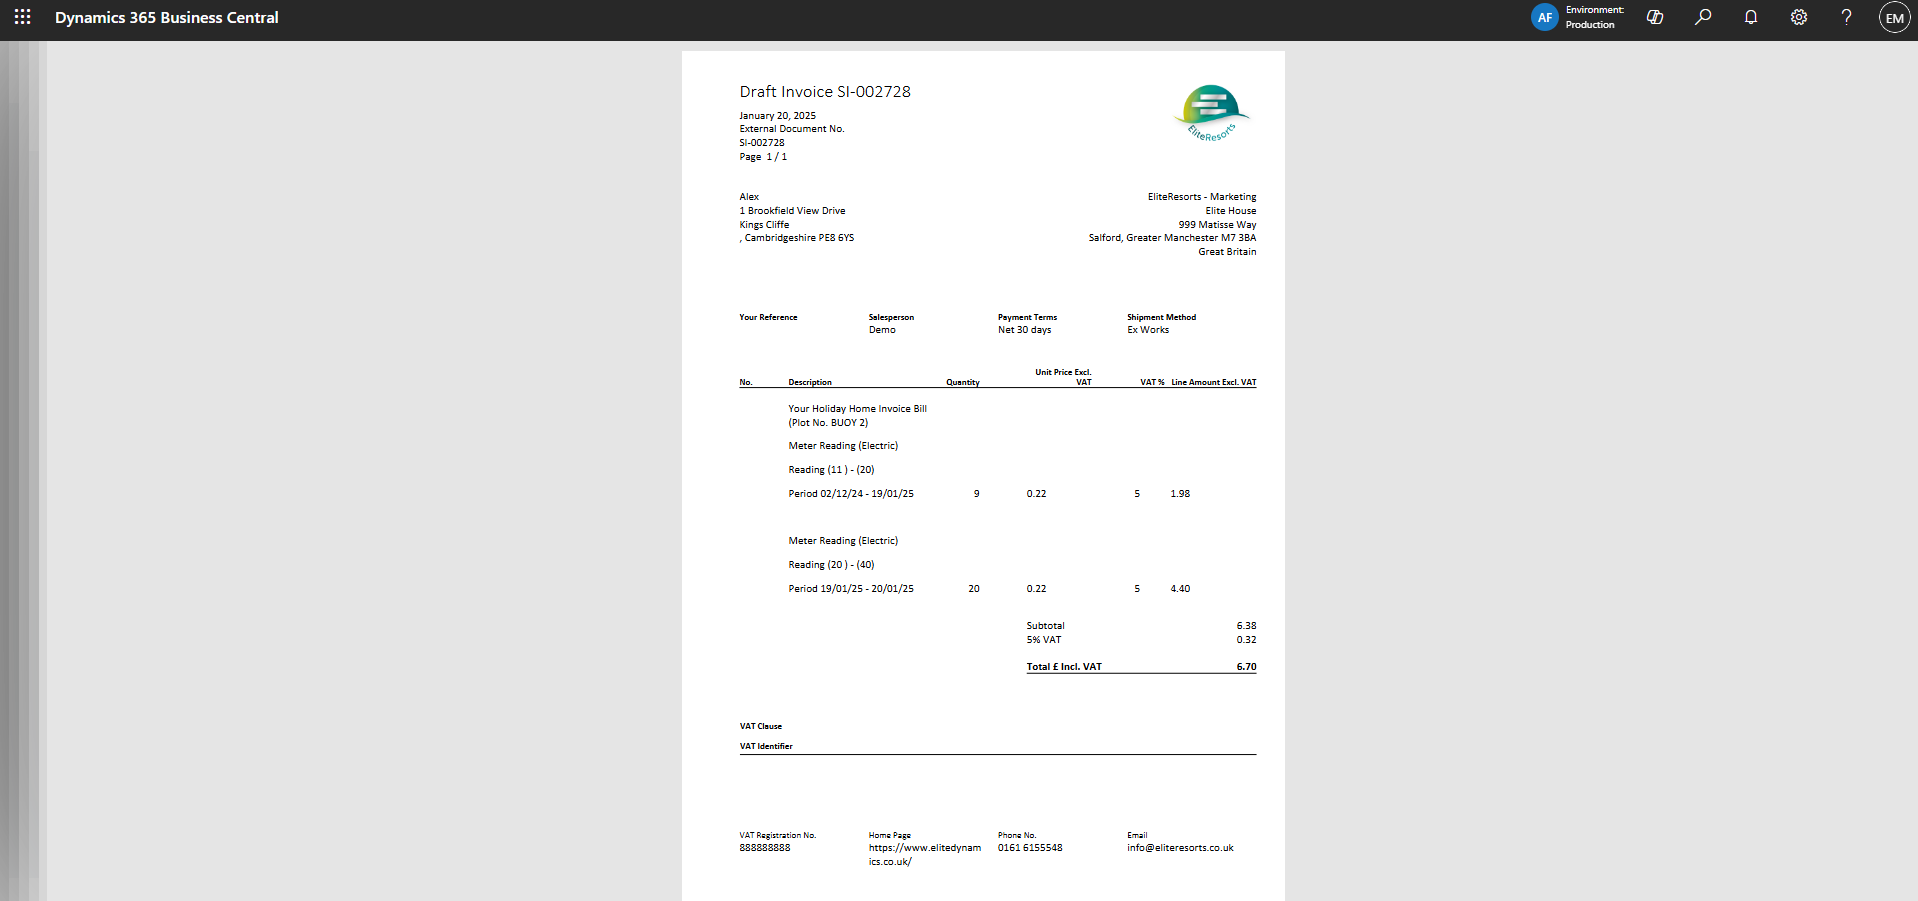Click phone number 0161 6155548
The image size is (1918, 901).
click(x=1030, y=848)
